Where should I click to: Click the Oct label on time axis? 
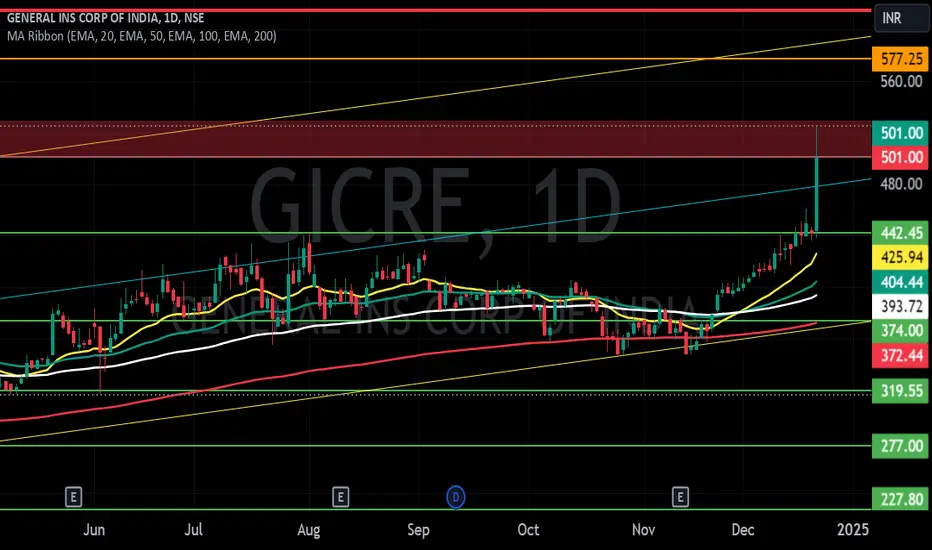[528, 529]
